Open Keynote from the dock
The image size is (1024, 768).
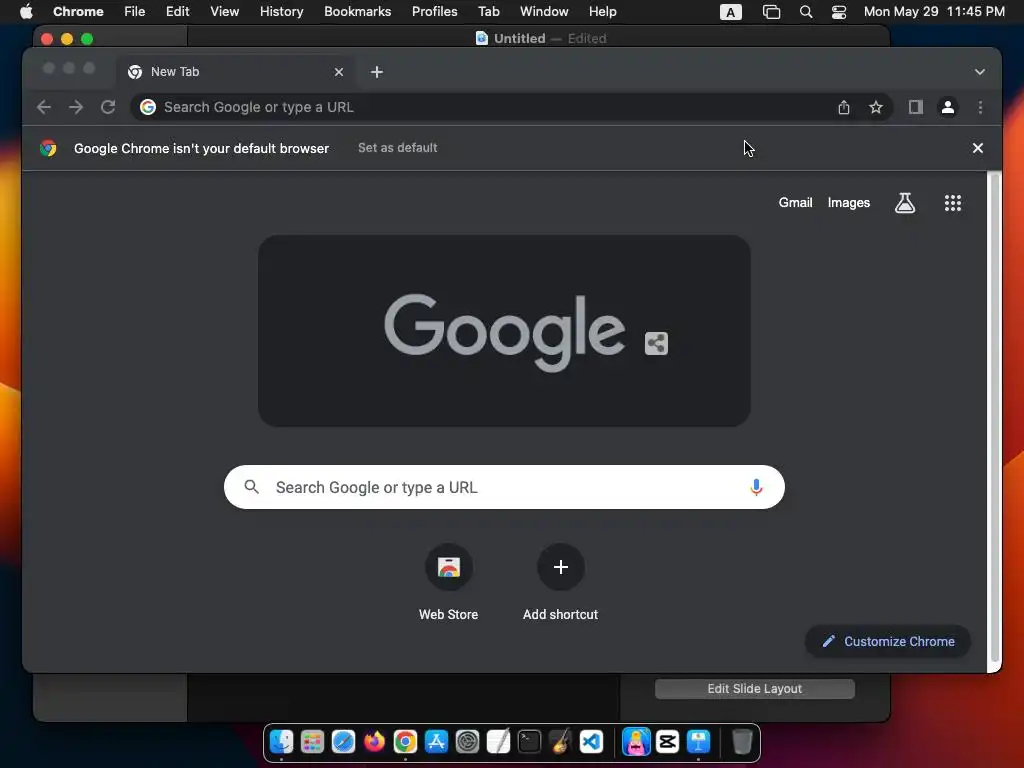(698, 742)
